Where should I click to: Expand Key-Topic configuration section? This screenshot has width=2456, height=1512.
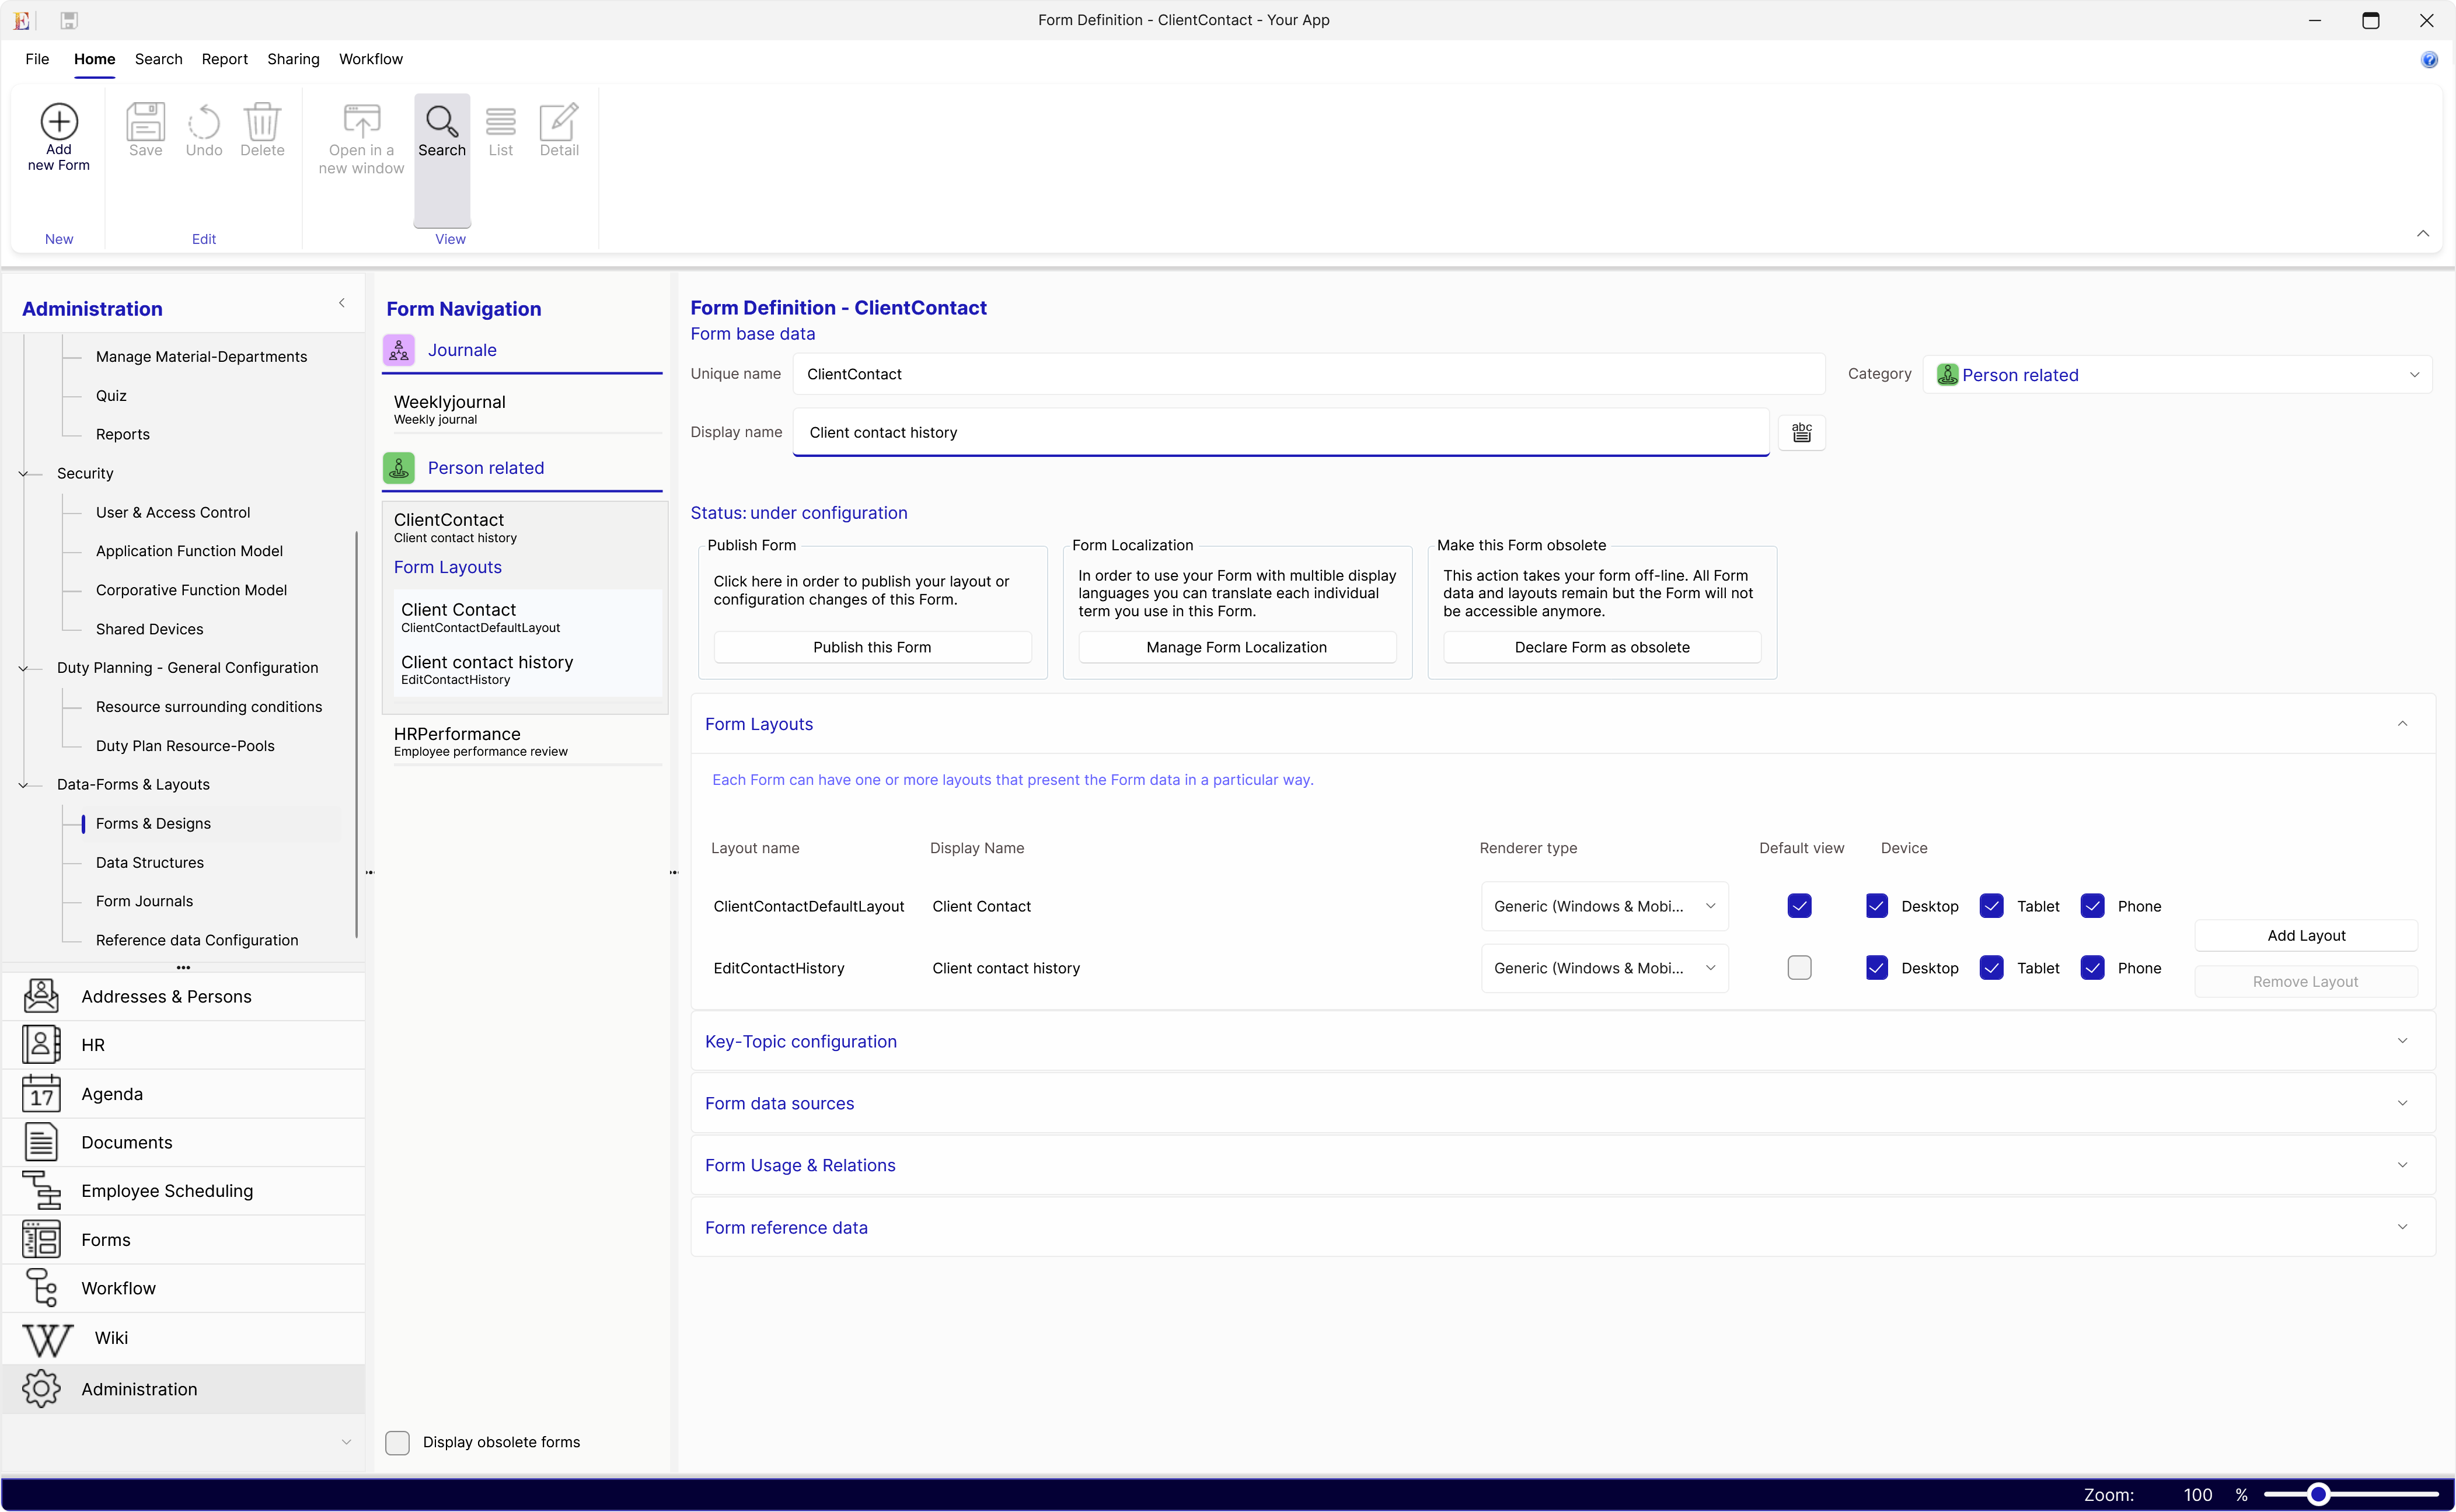(x=2402, y=1042)
